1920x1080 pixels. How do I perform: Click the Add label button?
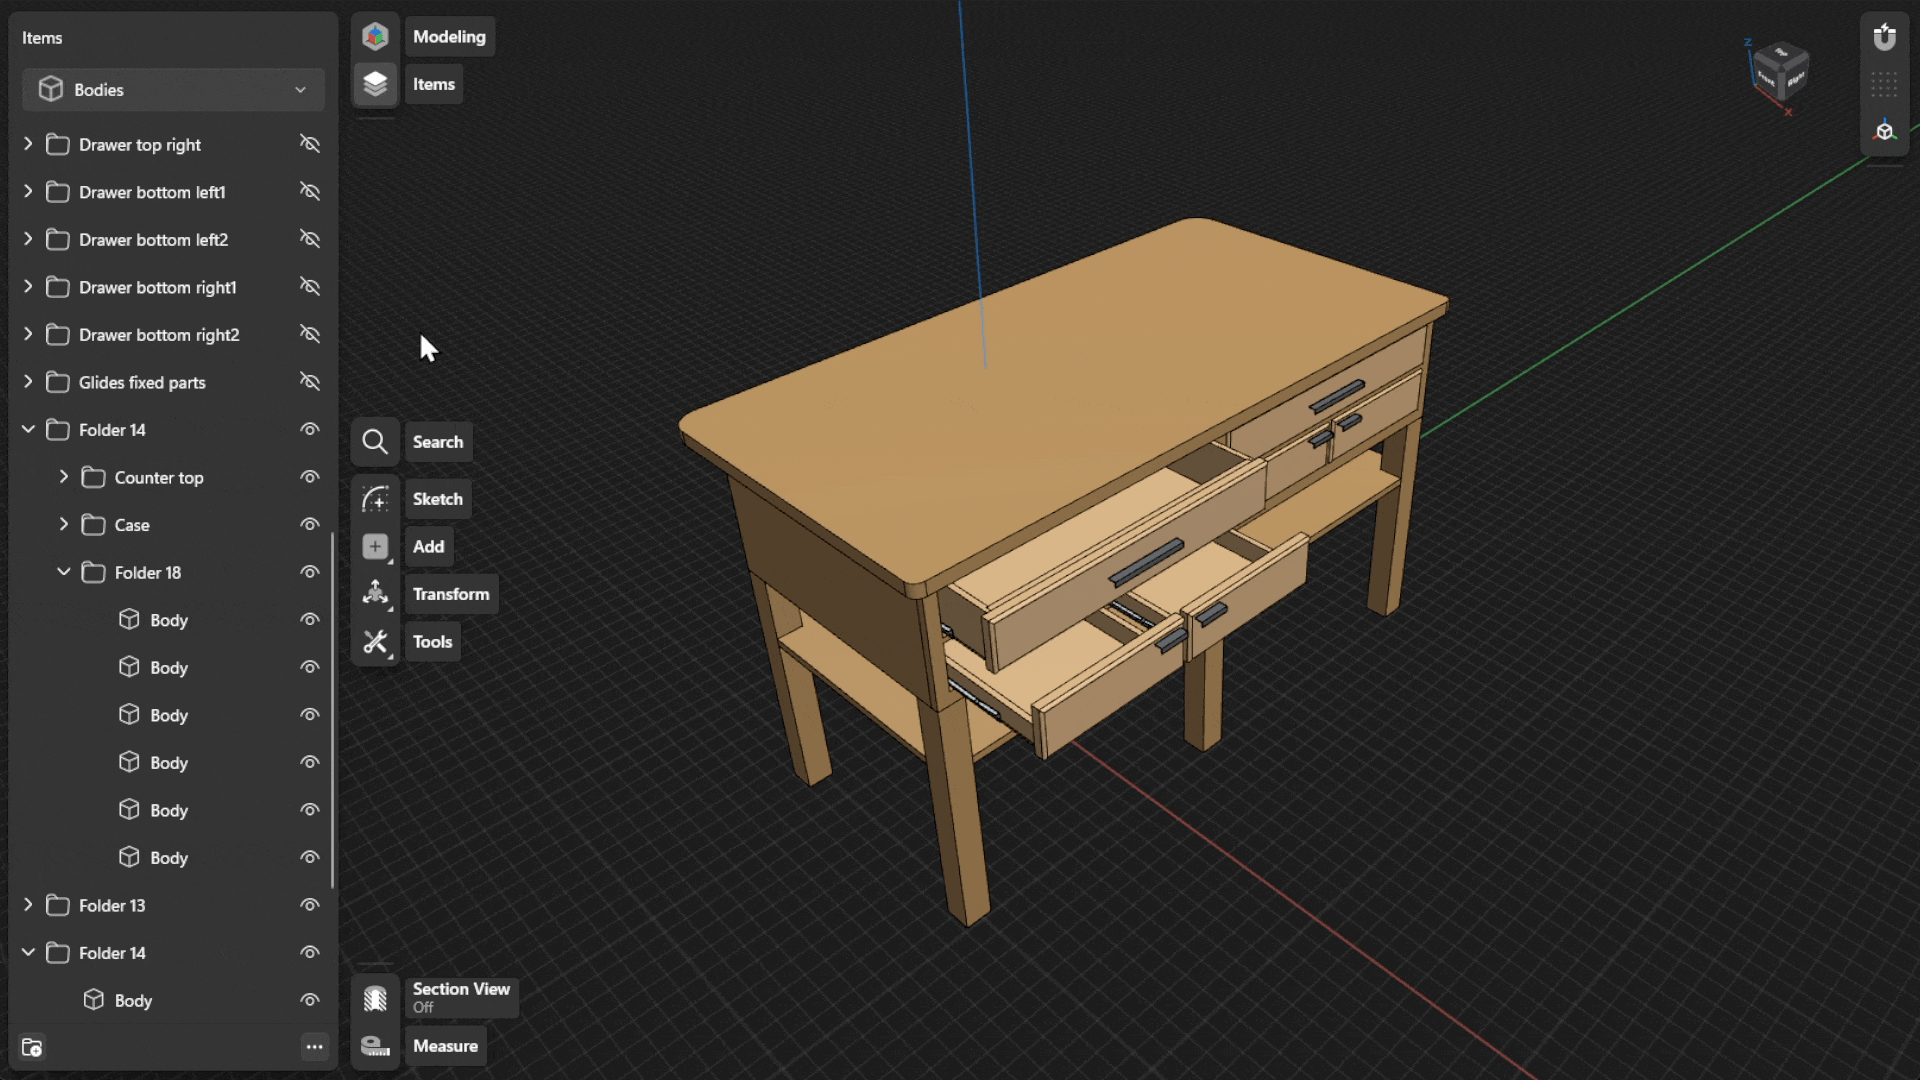pyautogui.click(x=428, y=546)
